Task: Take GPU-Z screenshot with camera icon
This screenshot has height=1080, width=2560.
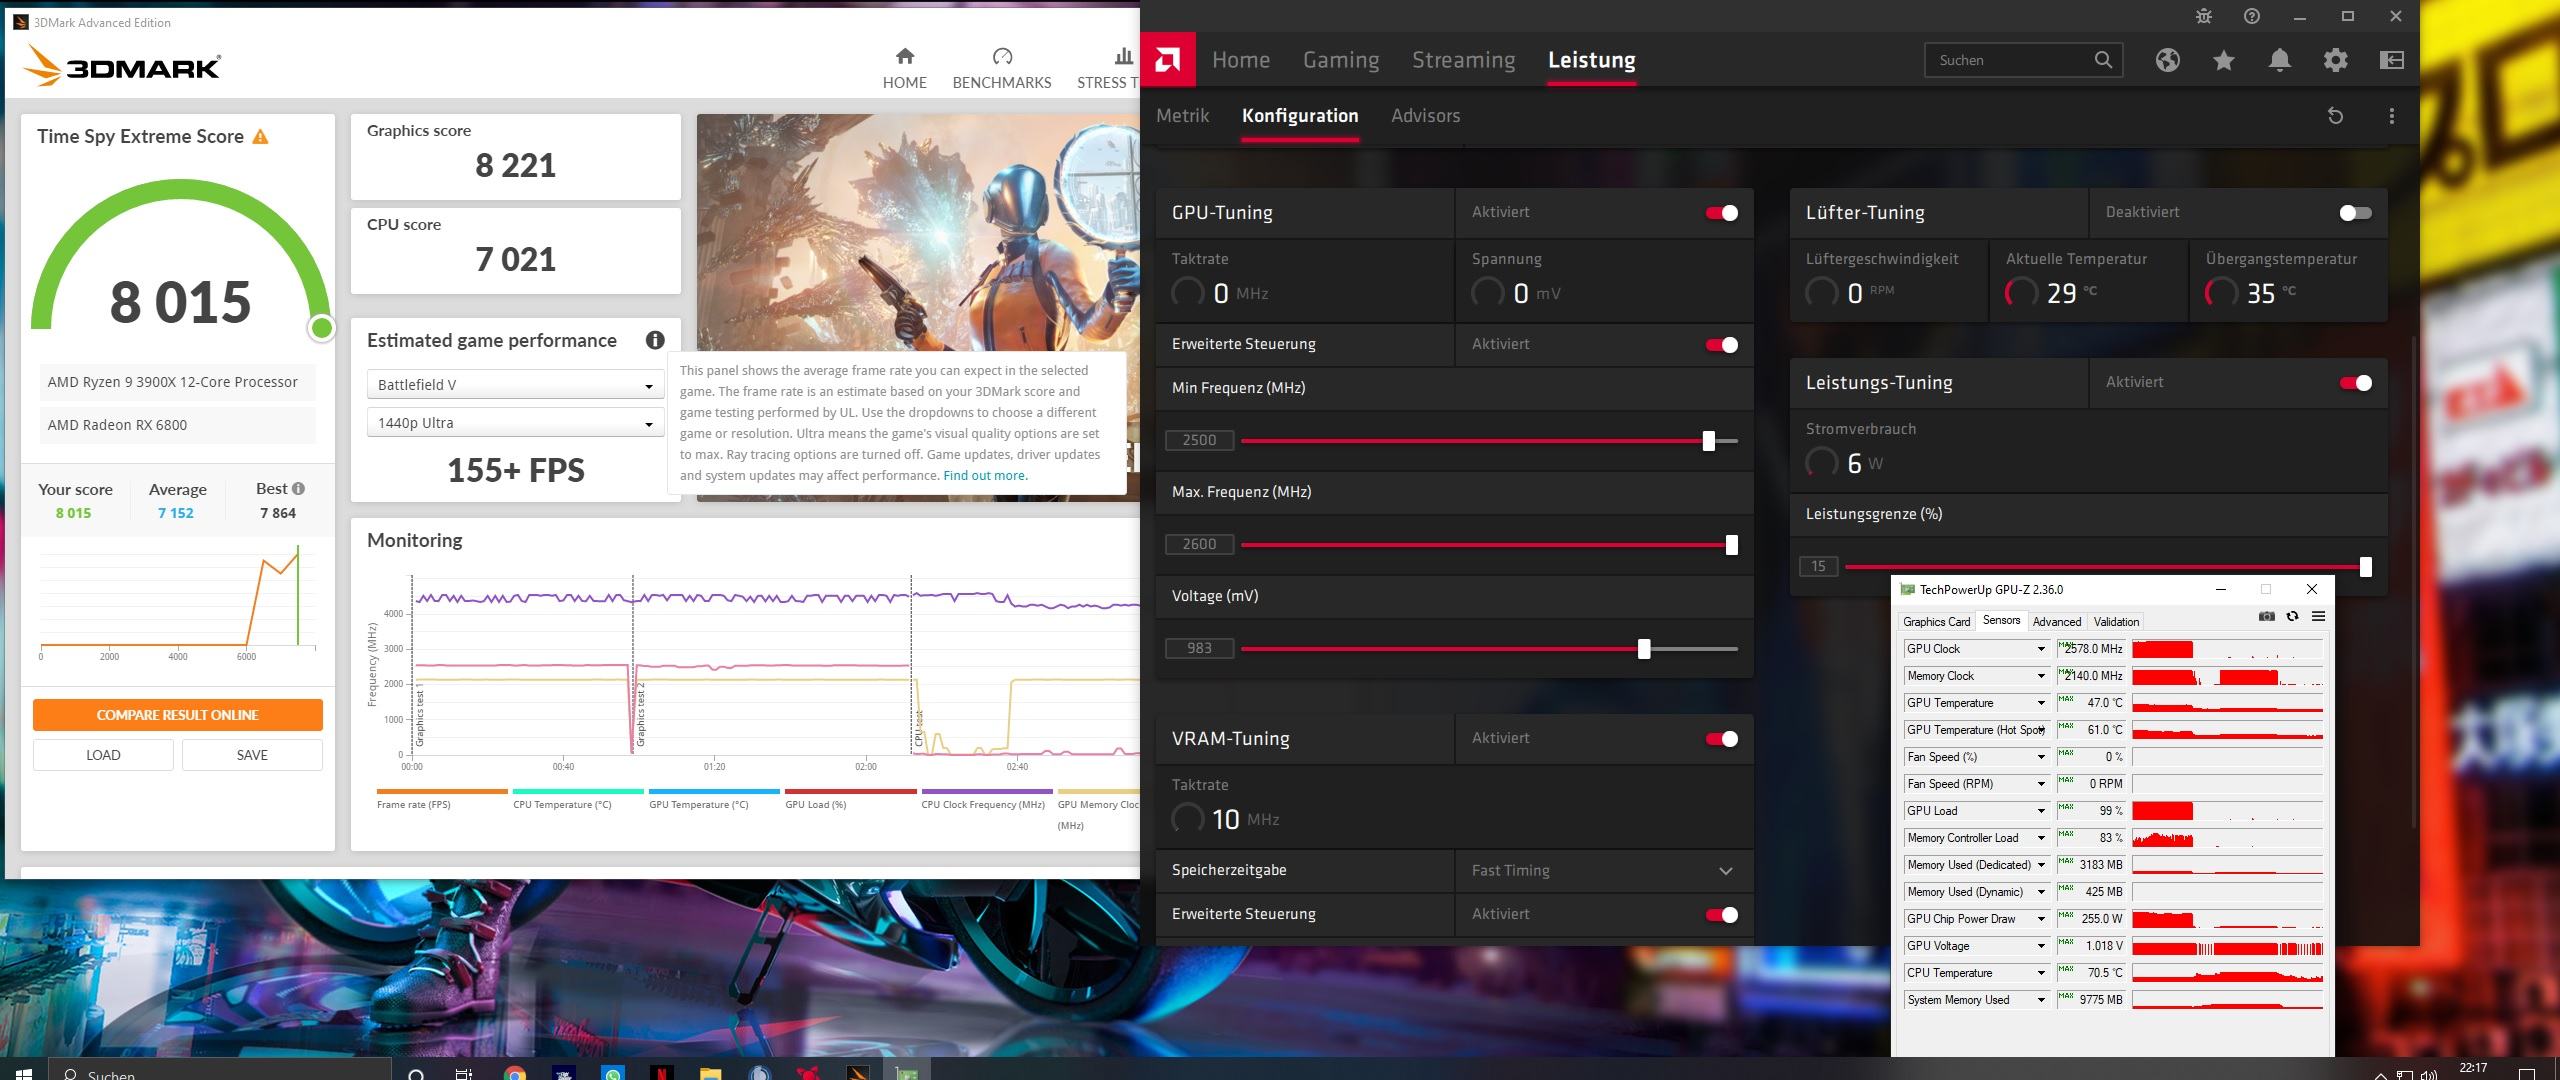Action: tap(2266, 617)
